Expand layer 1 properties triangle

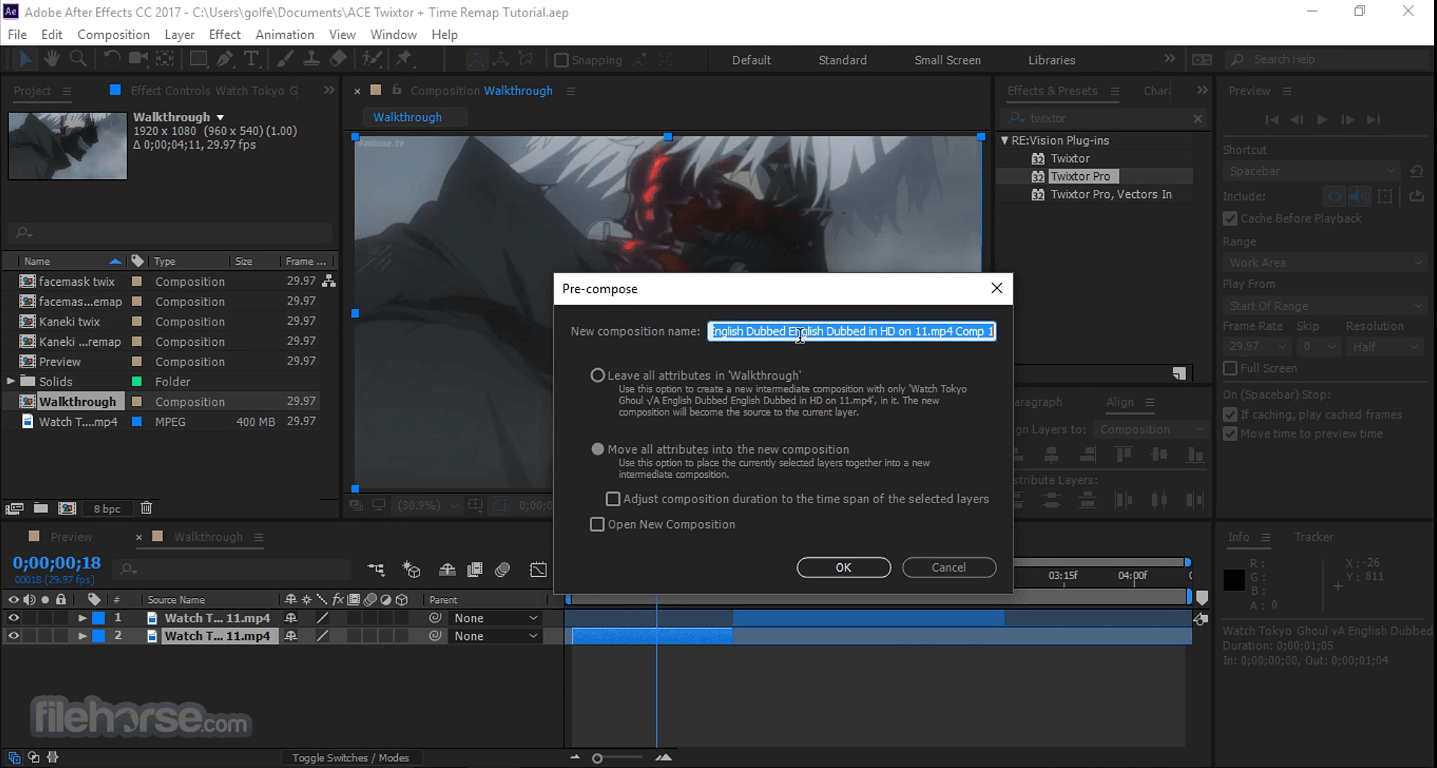pos(82,618)
